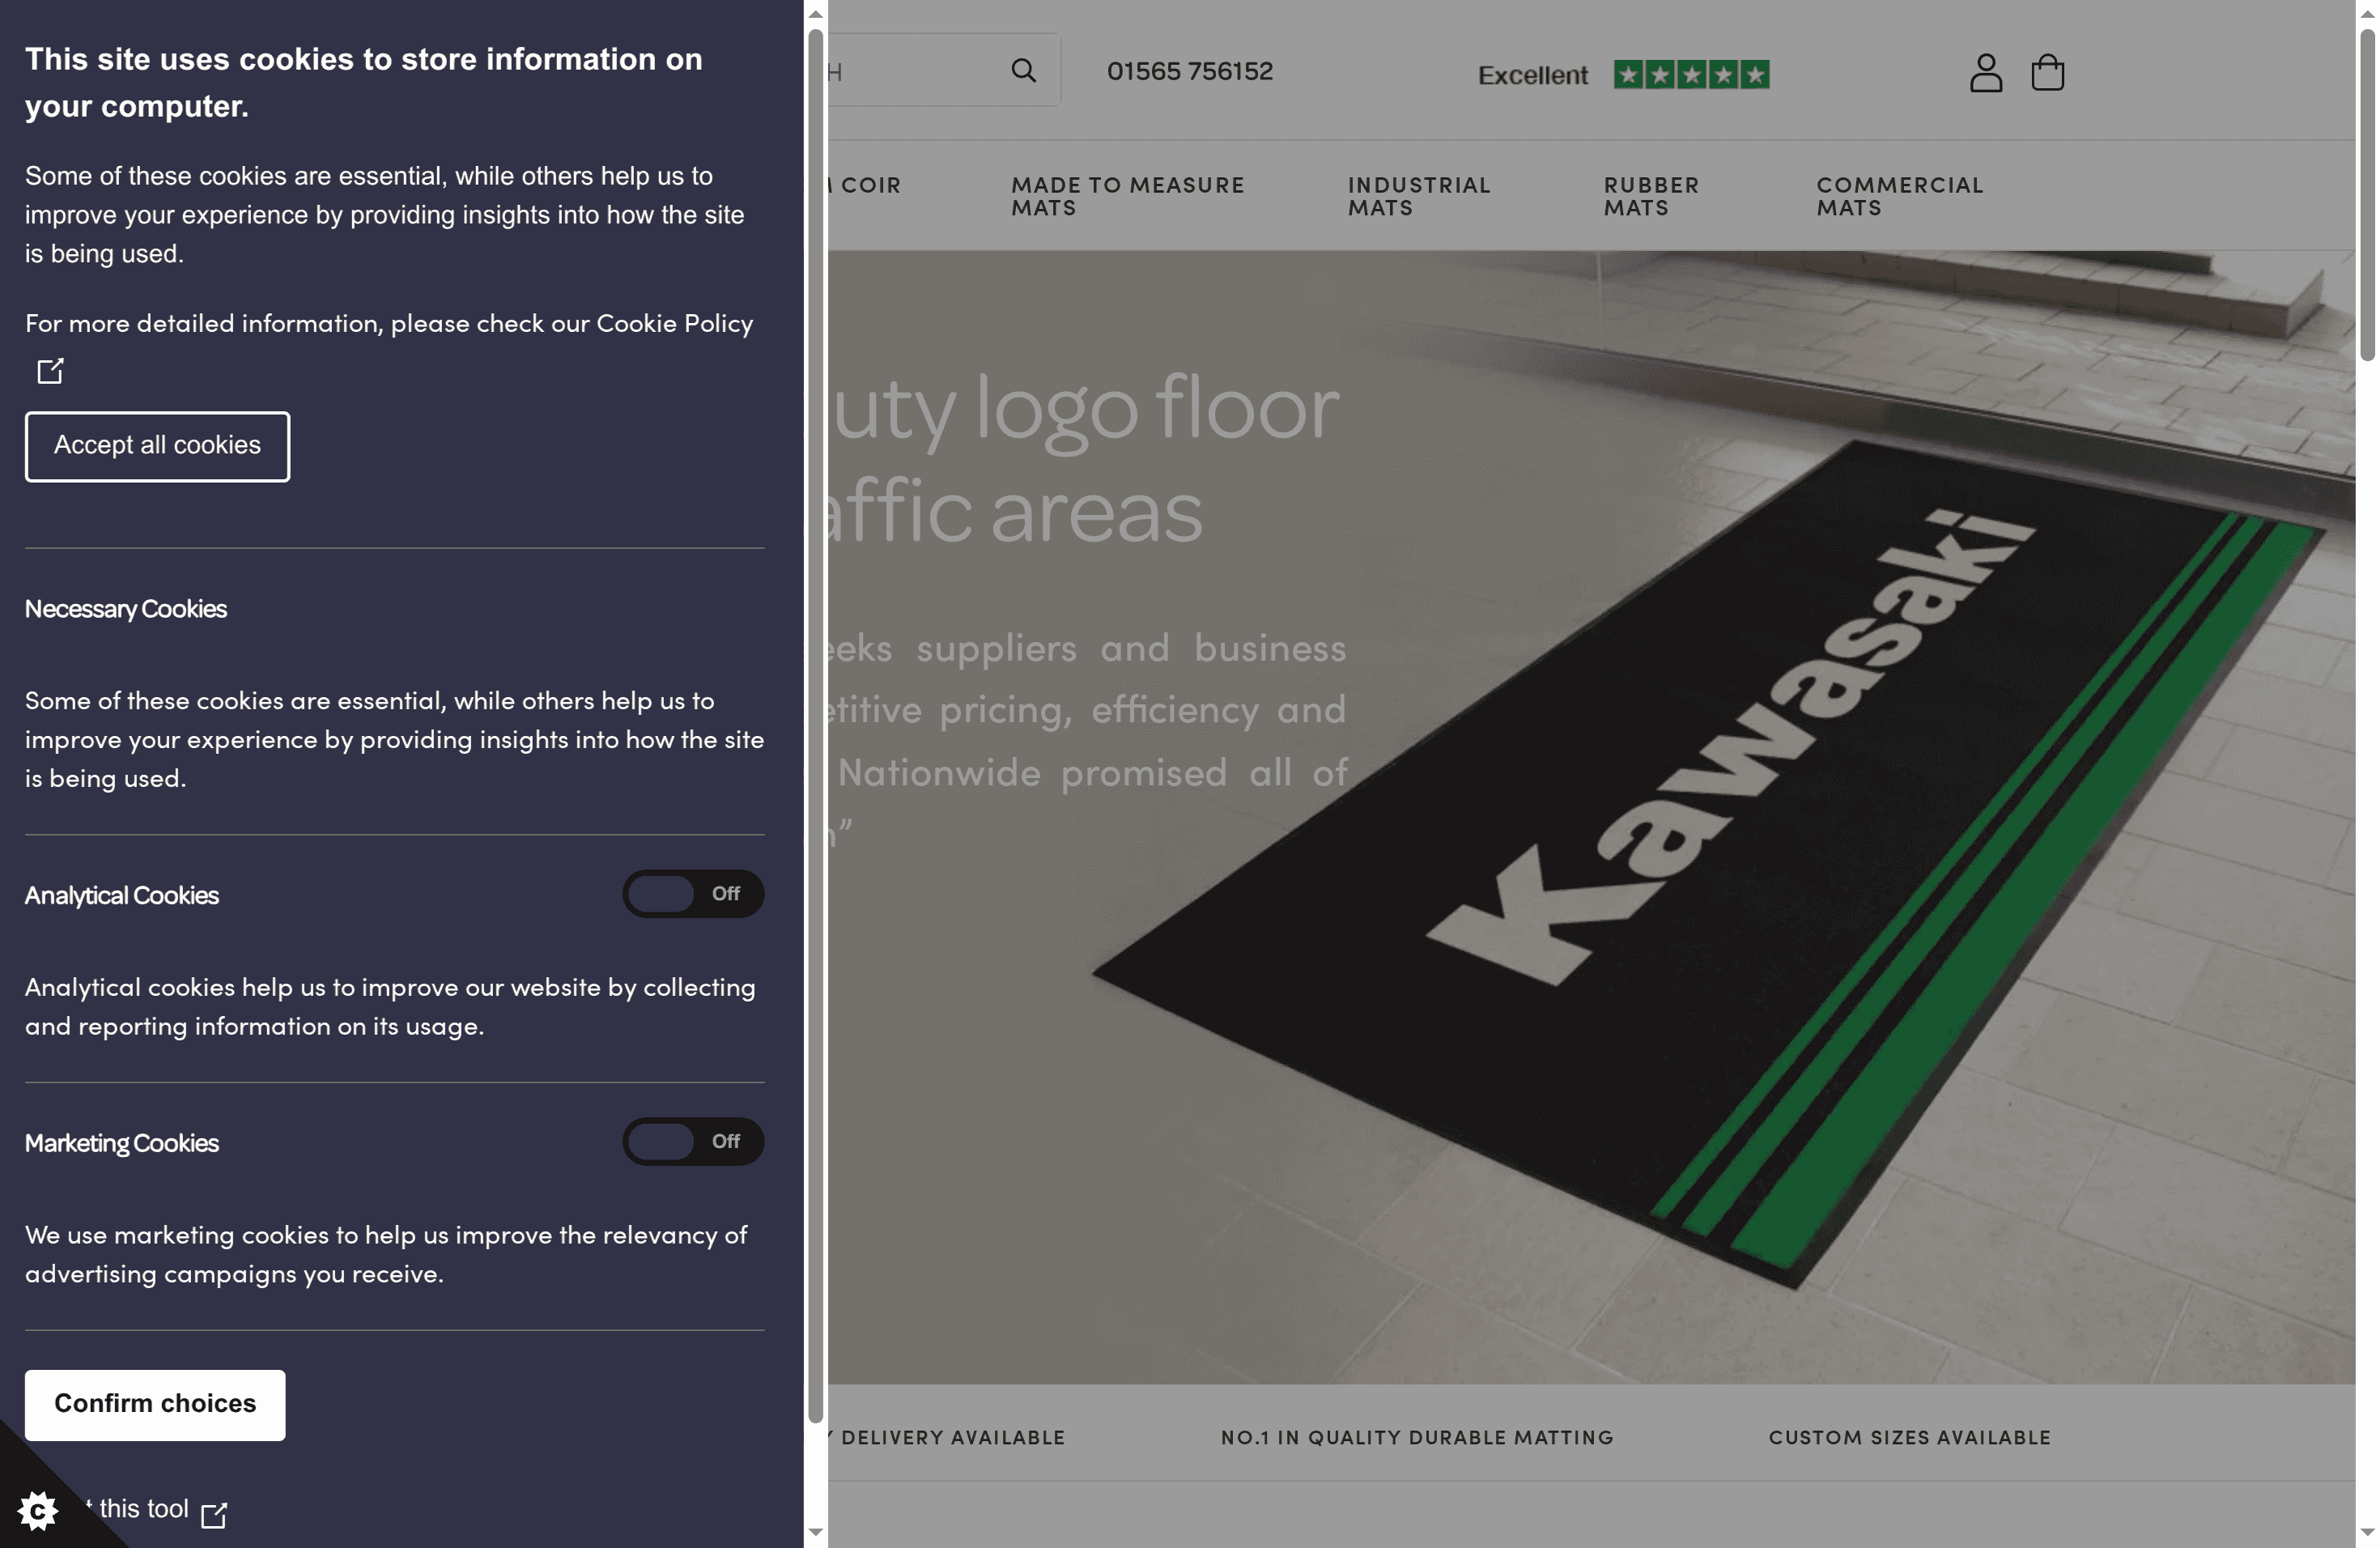Image resolution: width=2380 pixels, height=1548 pixels.
Task: Click external link icon beside 'this tool'
Action: tap(214, 1514)
